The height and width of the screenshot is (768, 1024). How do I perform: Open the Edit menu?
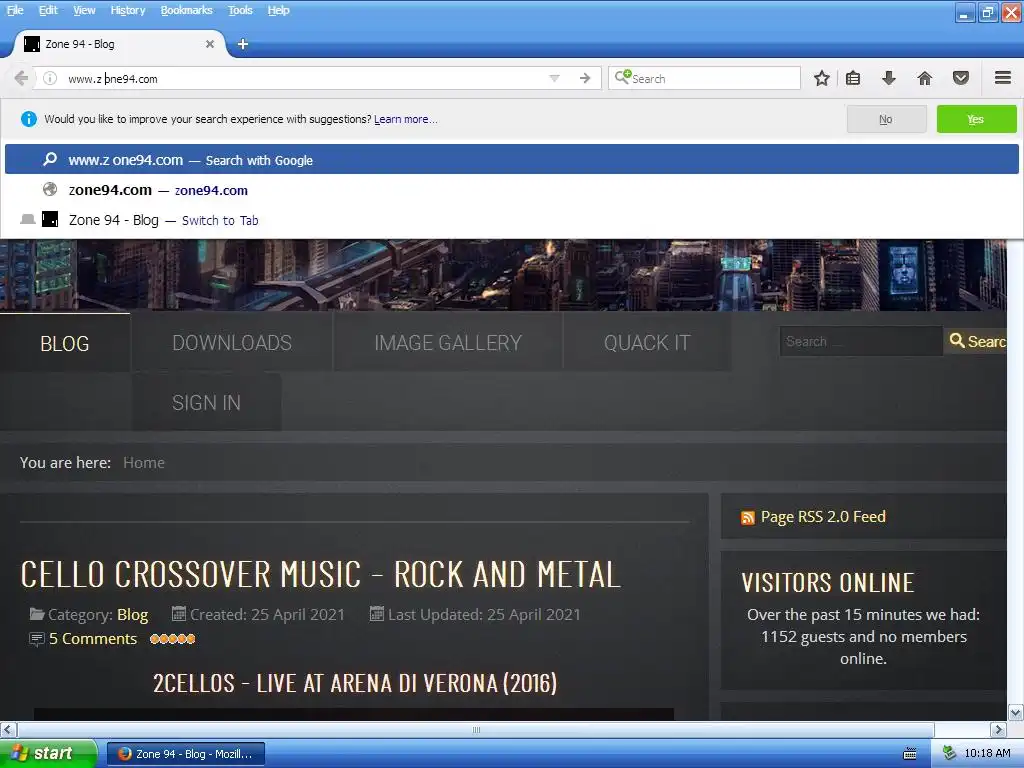(x=48, y=10)
